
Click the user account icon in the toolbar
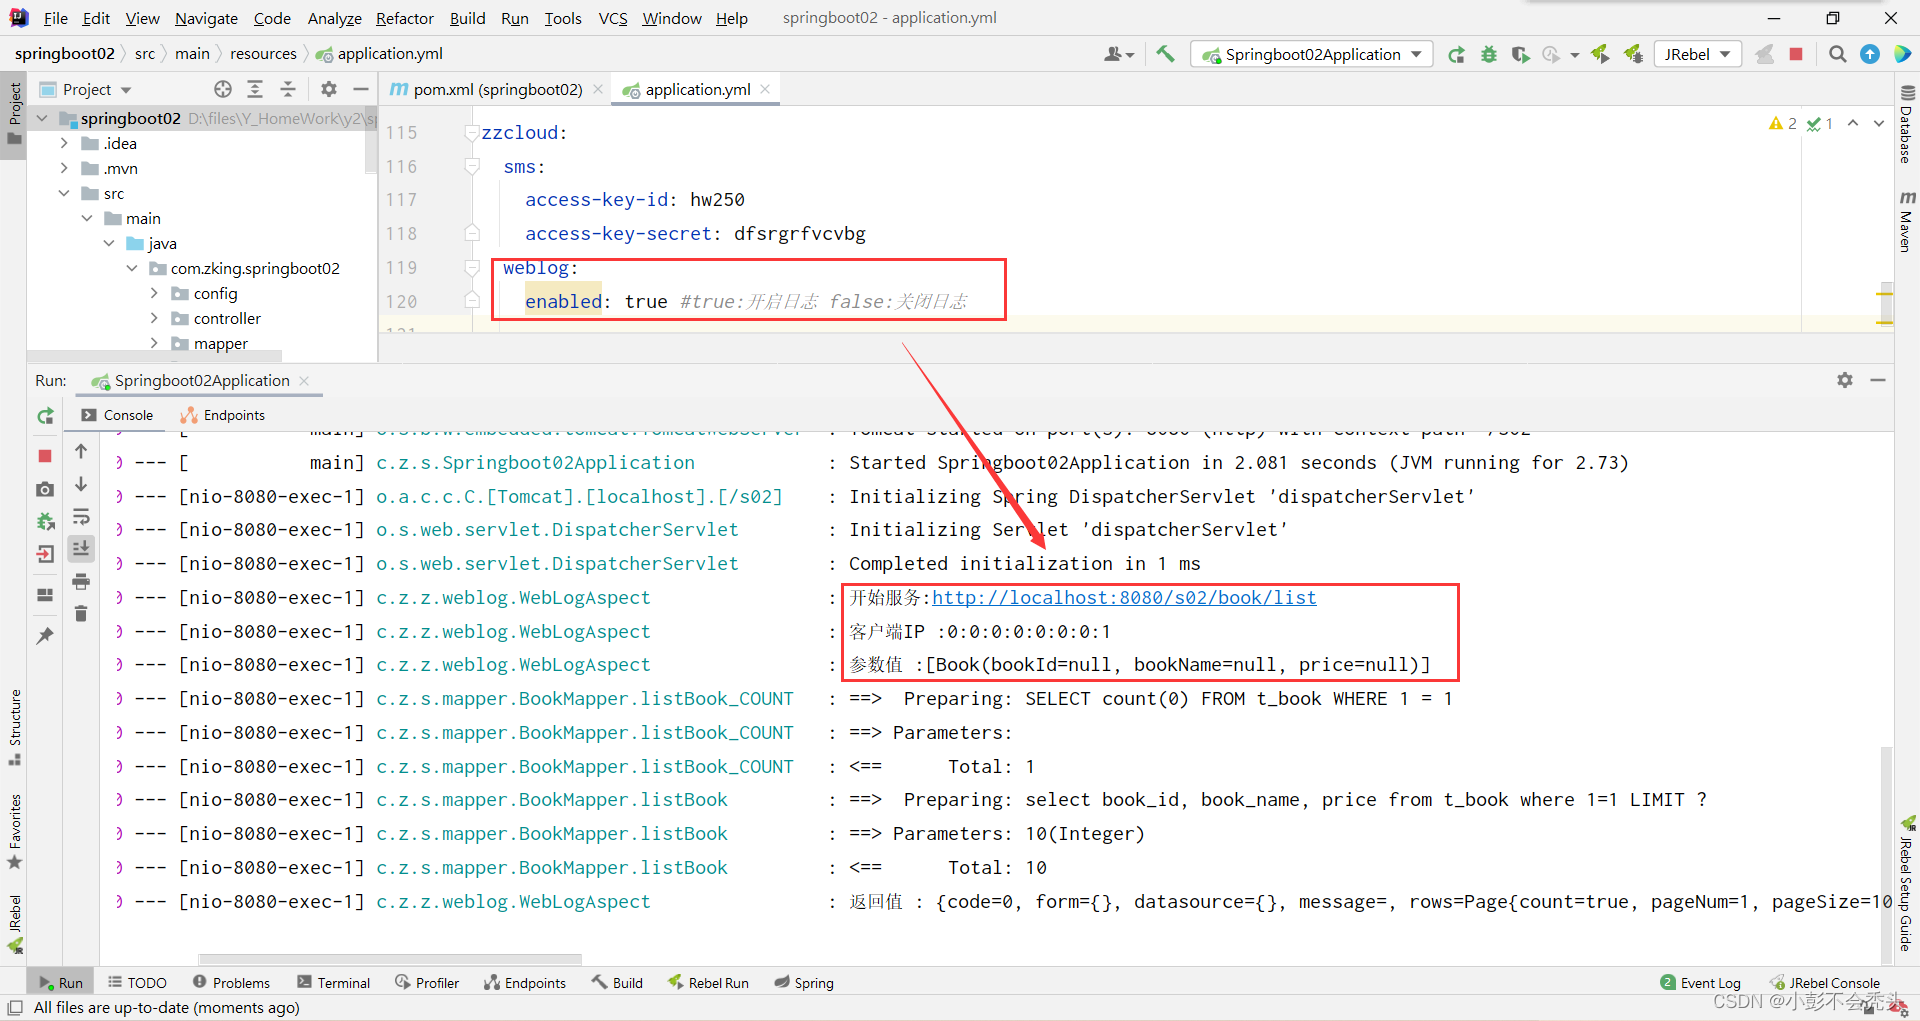click(1118, 54)
